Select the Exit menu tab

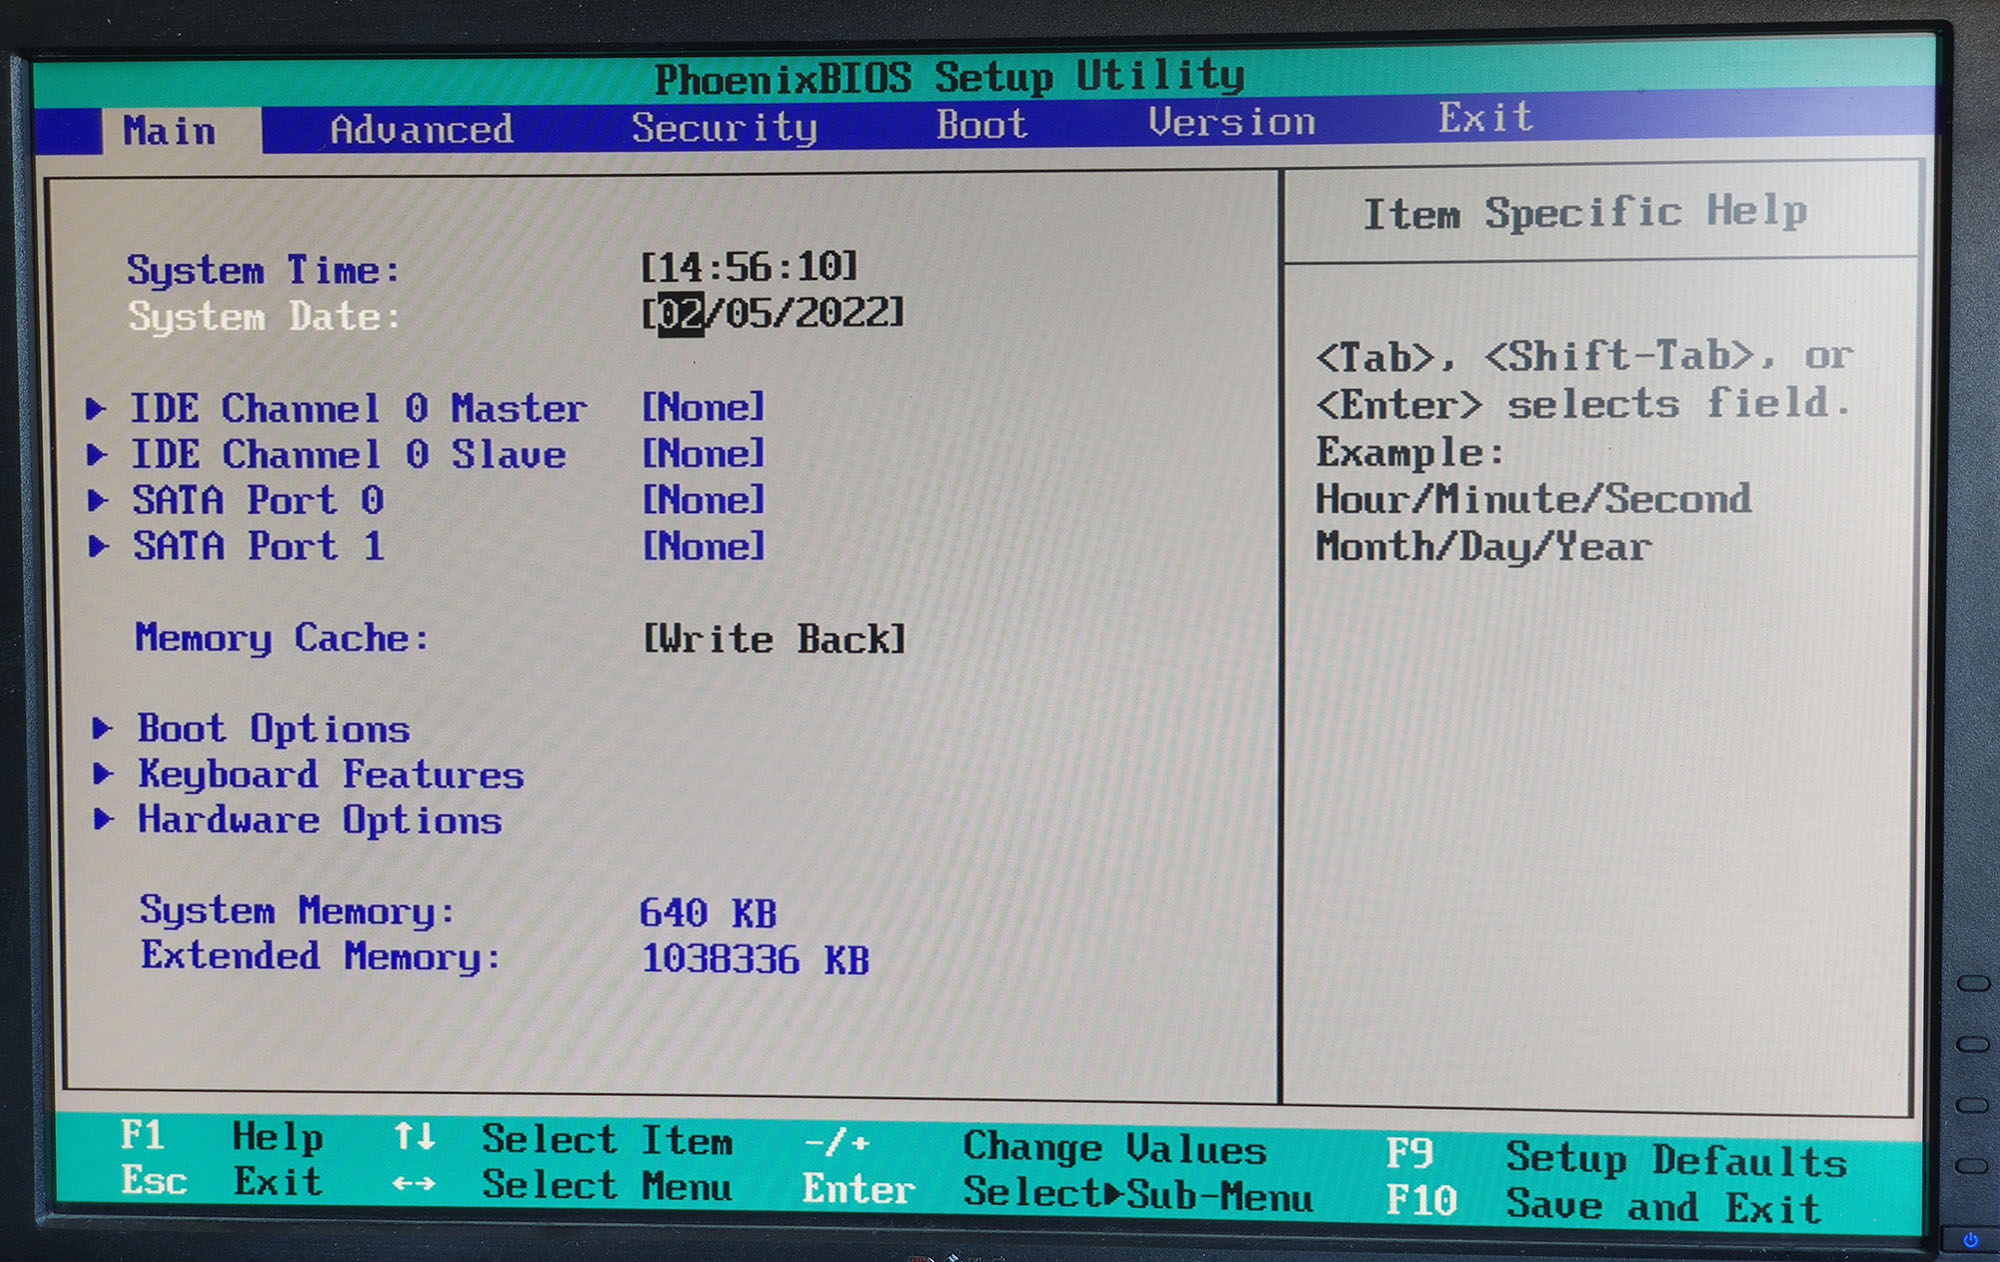point(1486,118)
